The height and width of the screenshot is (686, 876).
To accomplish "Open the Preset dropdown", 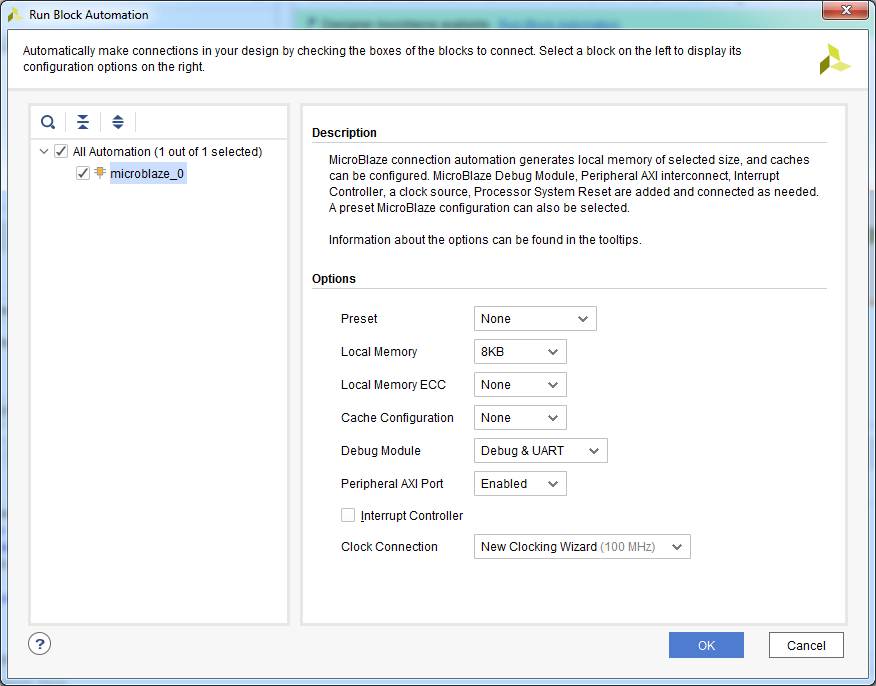I will pyautogui.click(x=535, y=318).
